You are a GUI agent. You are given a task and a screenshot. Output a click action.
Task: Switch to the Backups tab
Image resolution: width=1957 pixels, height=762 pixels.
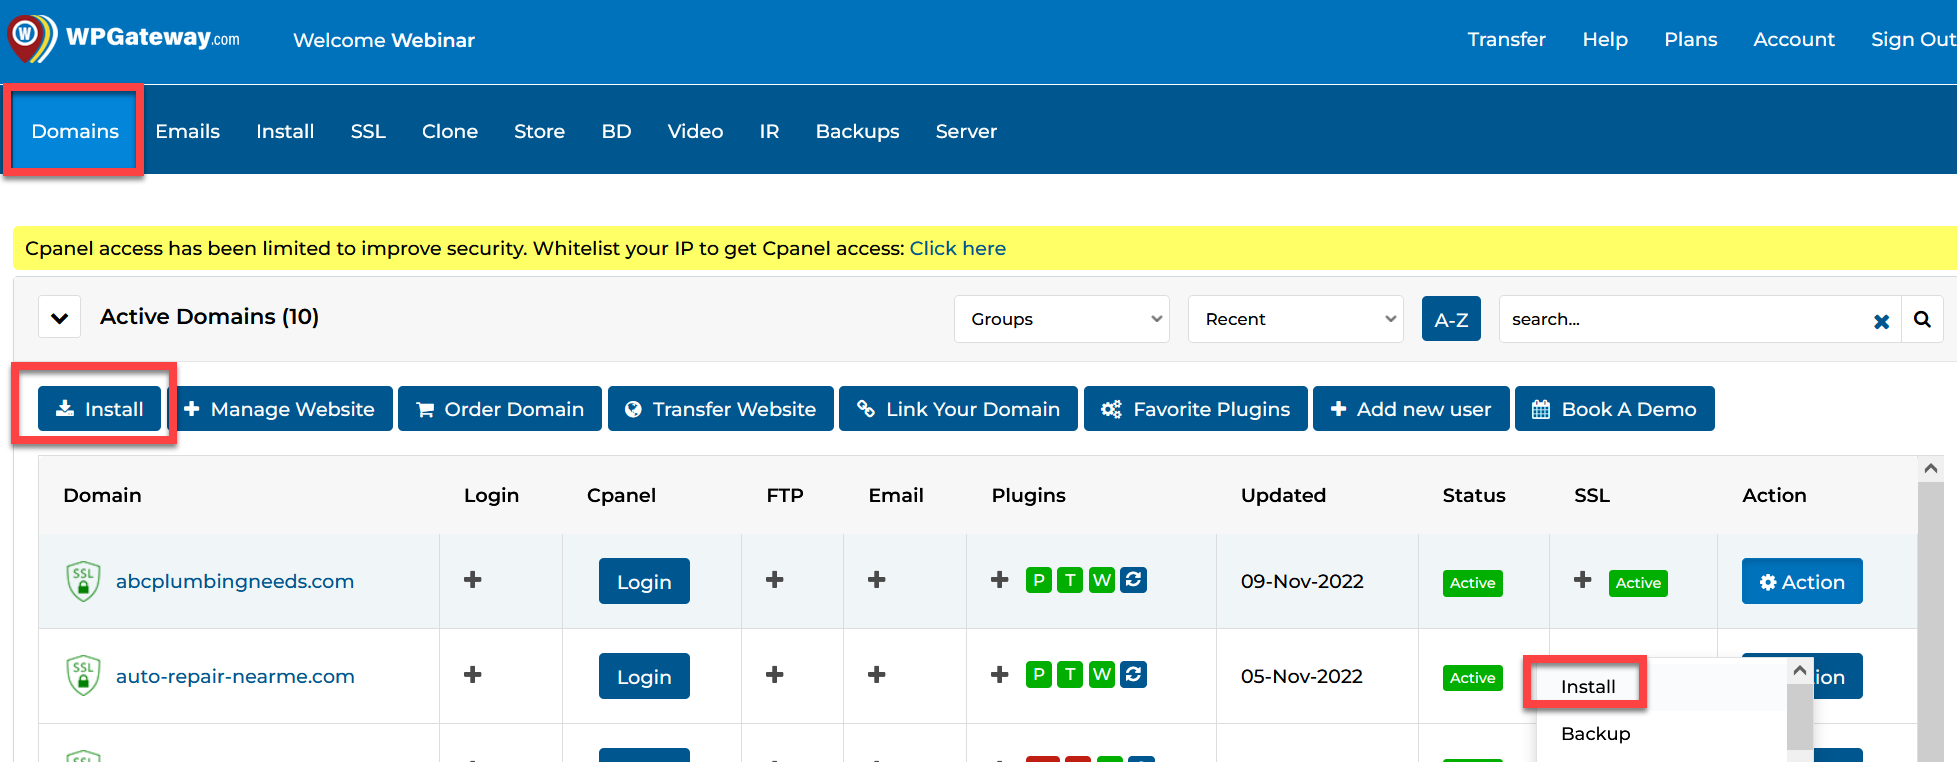point(857,131)
